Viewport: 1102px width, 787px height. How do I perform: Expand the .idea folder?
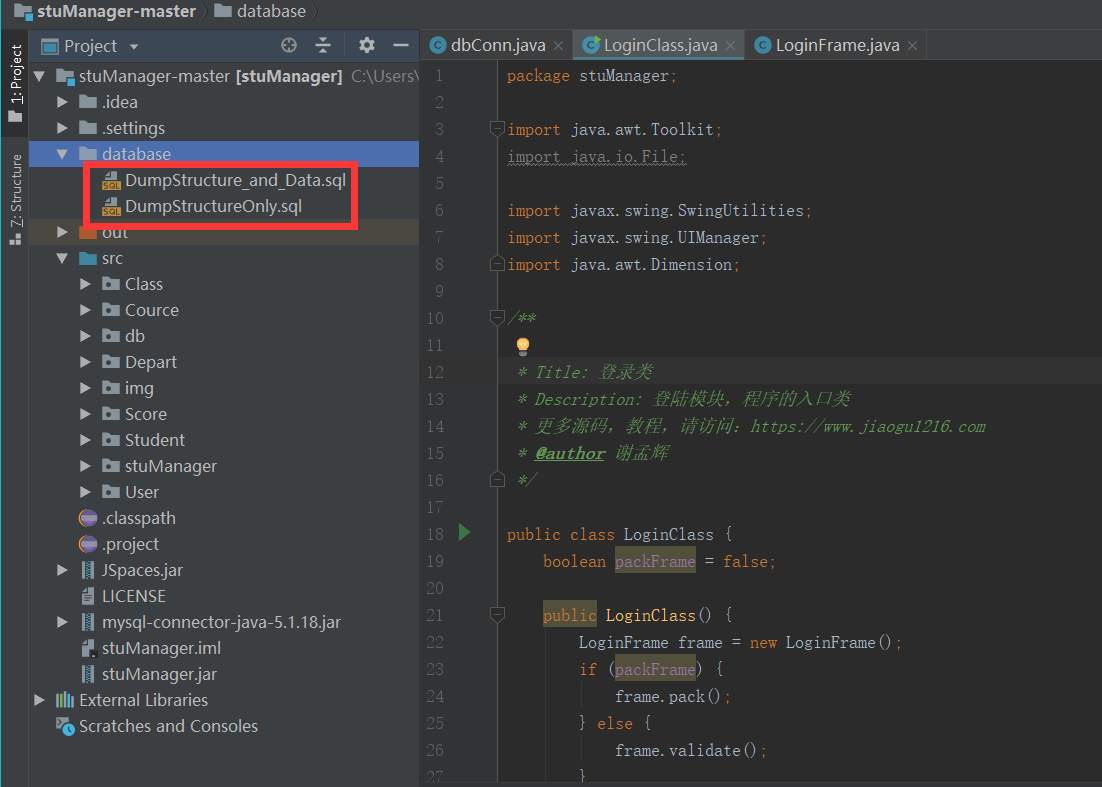62,102
